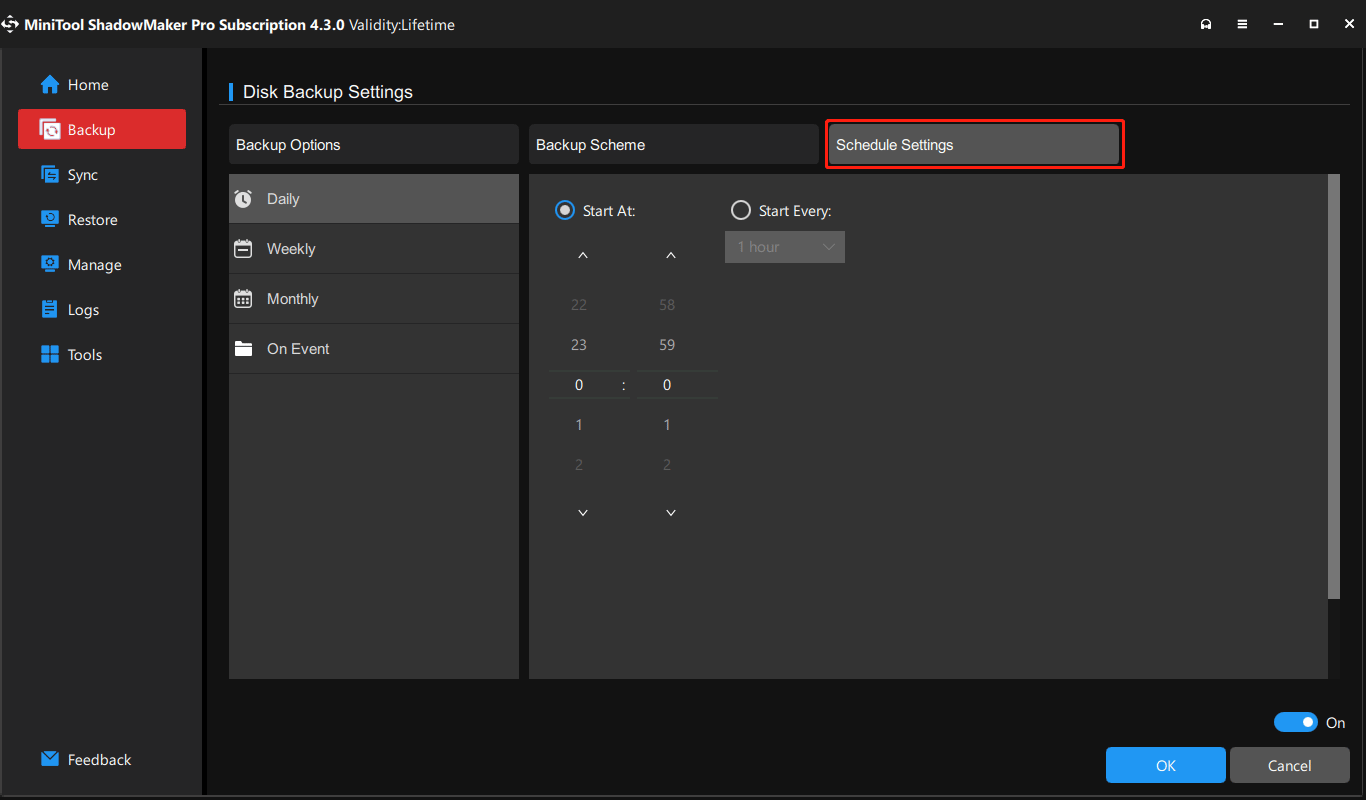Open the hamburger menu in the title bar
The image size is (1366, 800).
1242,24
